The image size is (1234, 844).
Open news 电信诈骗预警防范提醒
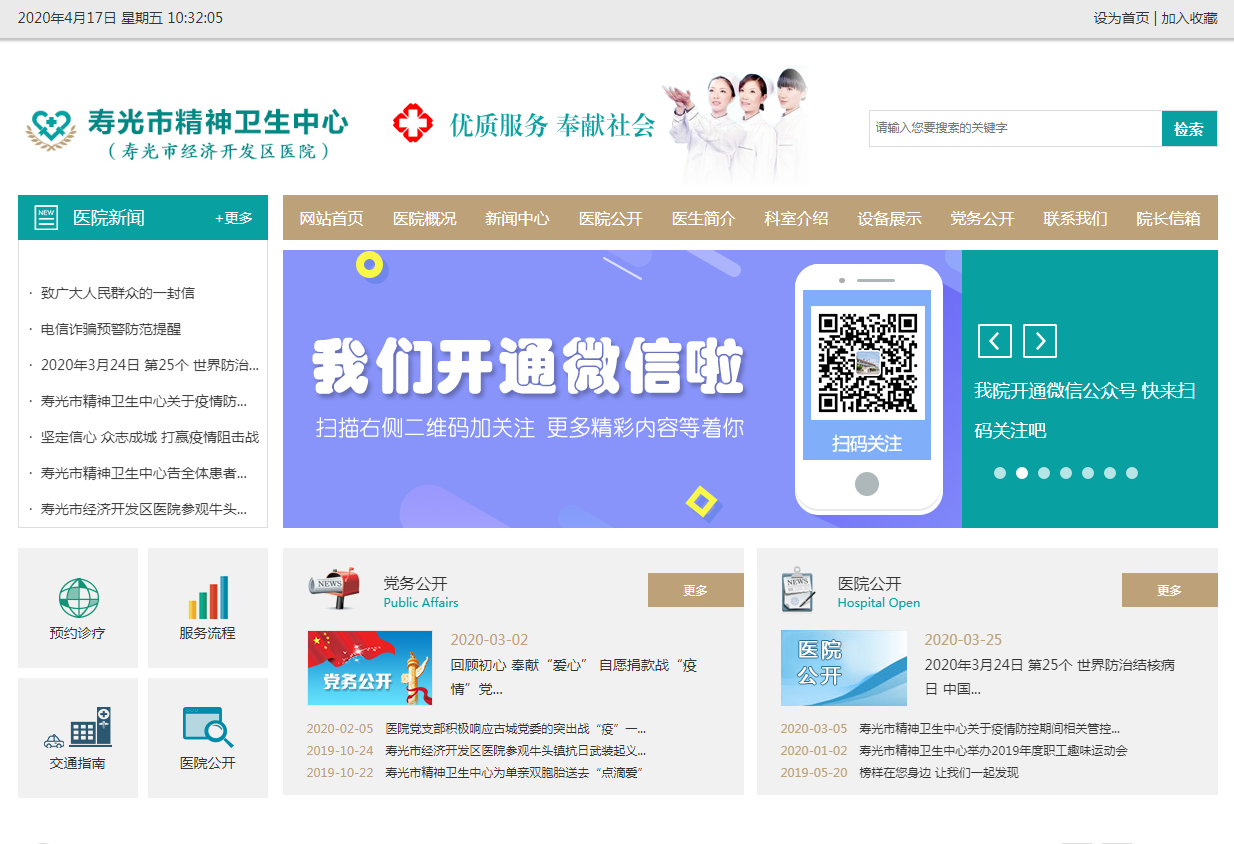tap(111, 329)
